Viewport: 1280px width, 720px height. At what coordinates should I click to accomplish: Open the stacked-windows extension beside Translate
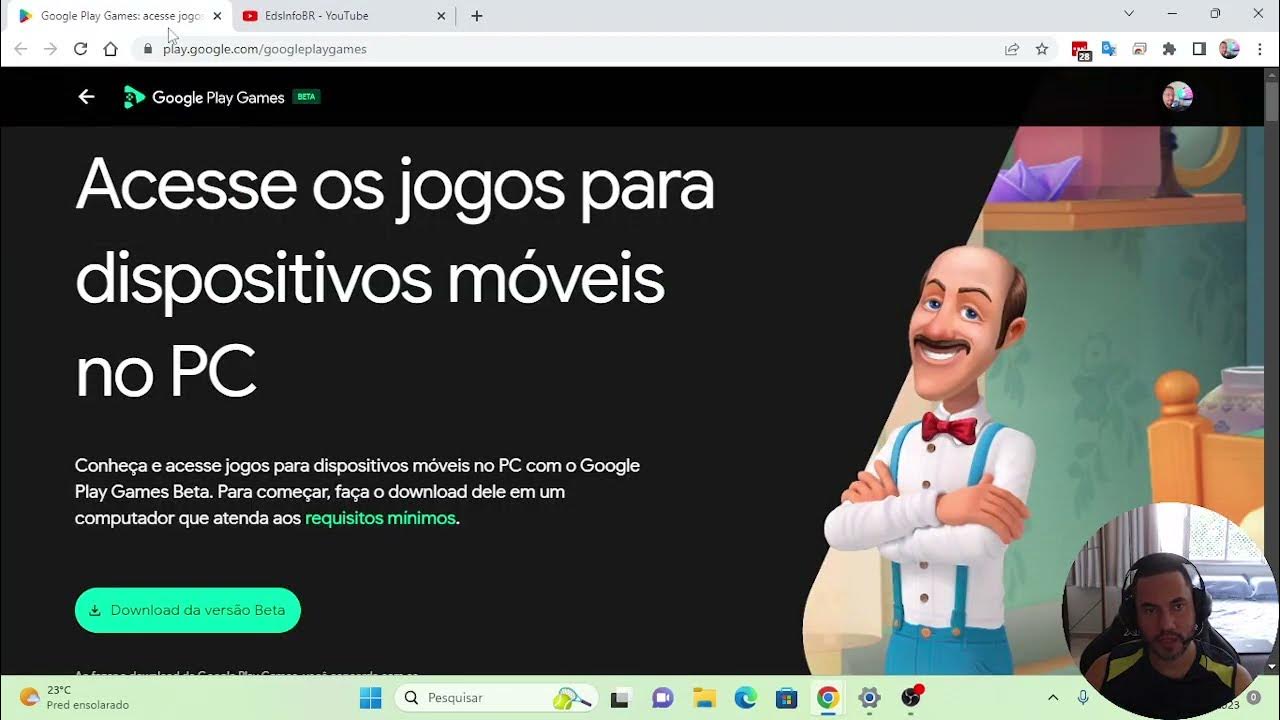coord(1139,49)
